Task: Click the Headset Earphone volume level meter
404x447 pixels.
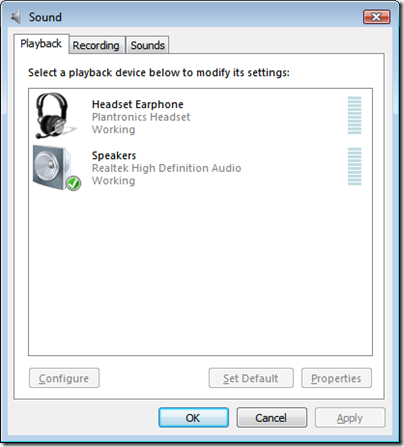Action: click(x=354, y=115)
